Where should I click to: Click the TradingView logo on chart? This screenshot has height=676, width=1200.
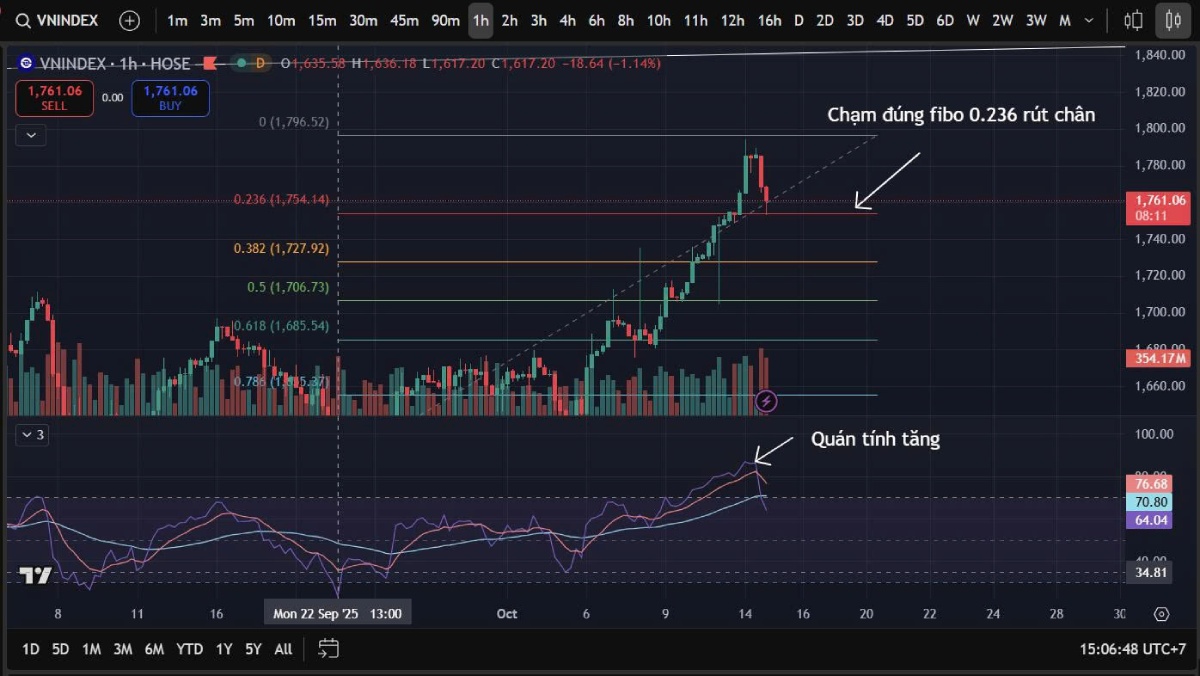tap(36, 575)
